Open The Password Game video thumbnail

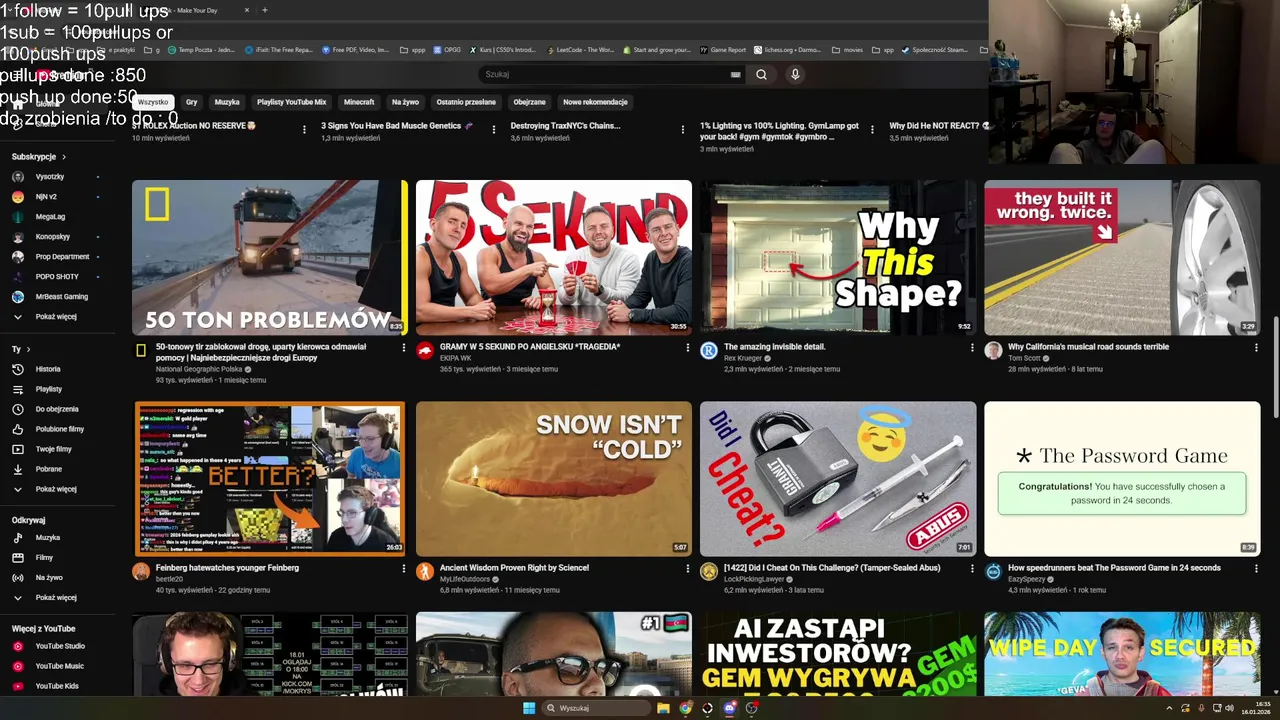pos(1122,479)
